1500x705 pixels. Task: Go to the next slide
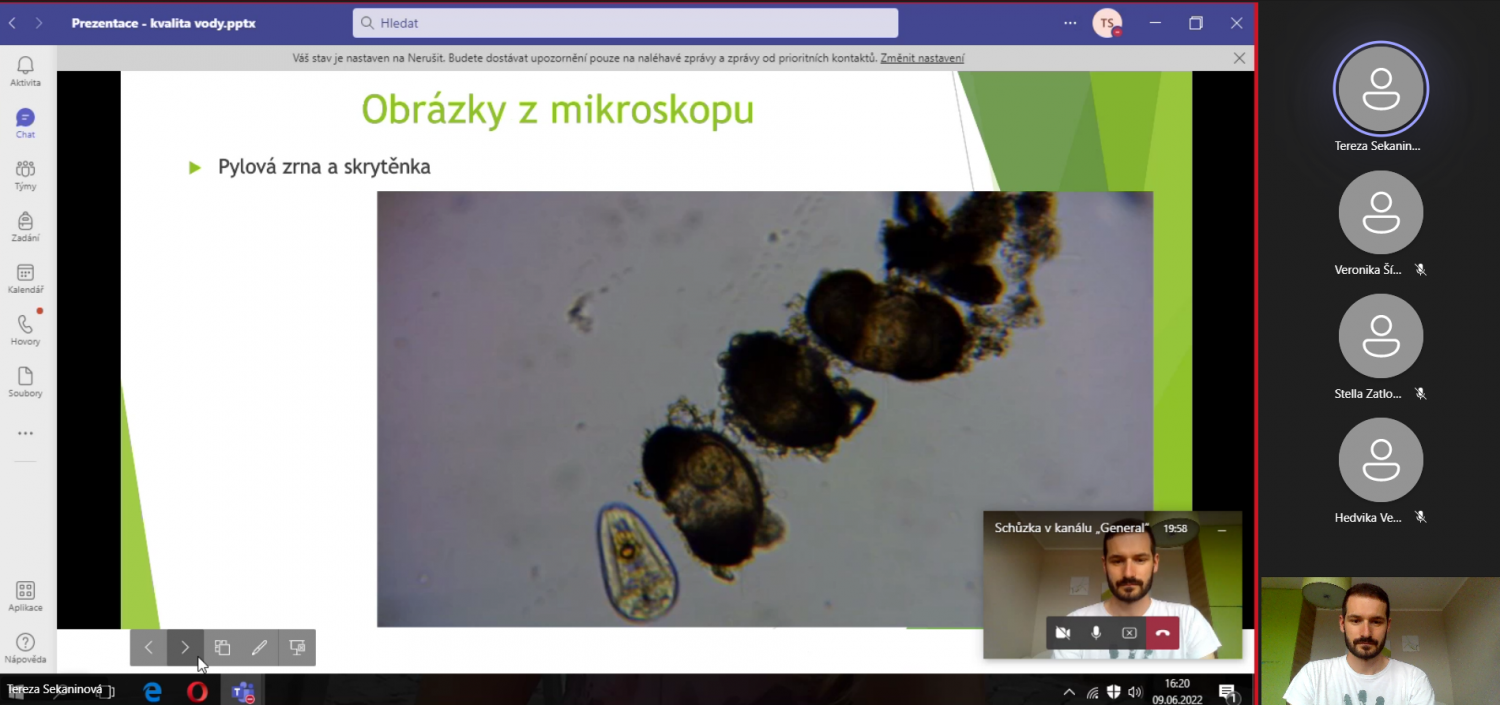click(x=185, y=648)
